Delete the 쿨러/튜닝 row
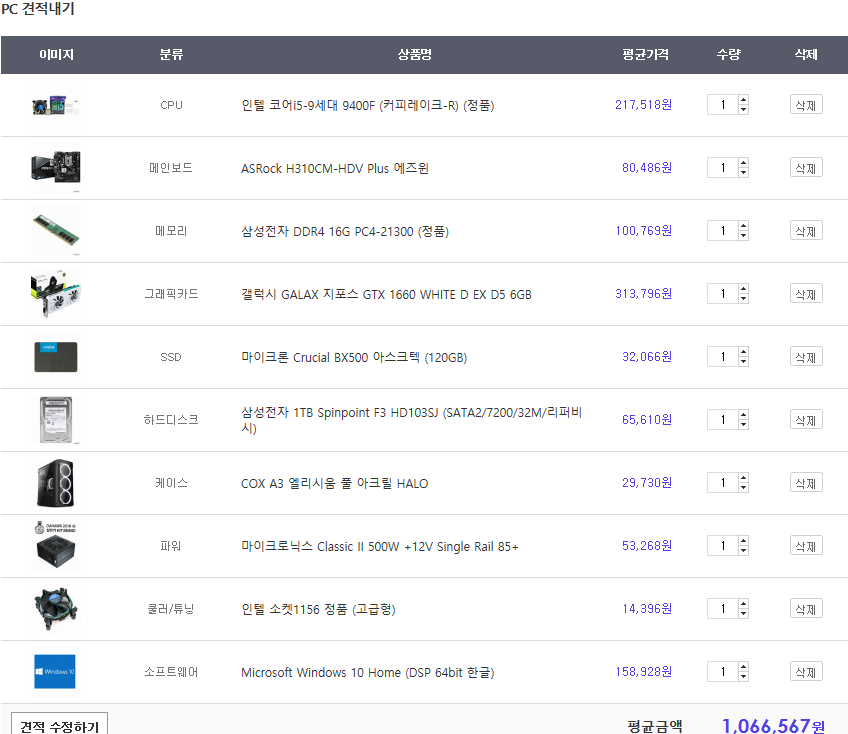 (x=806, y=609)
